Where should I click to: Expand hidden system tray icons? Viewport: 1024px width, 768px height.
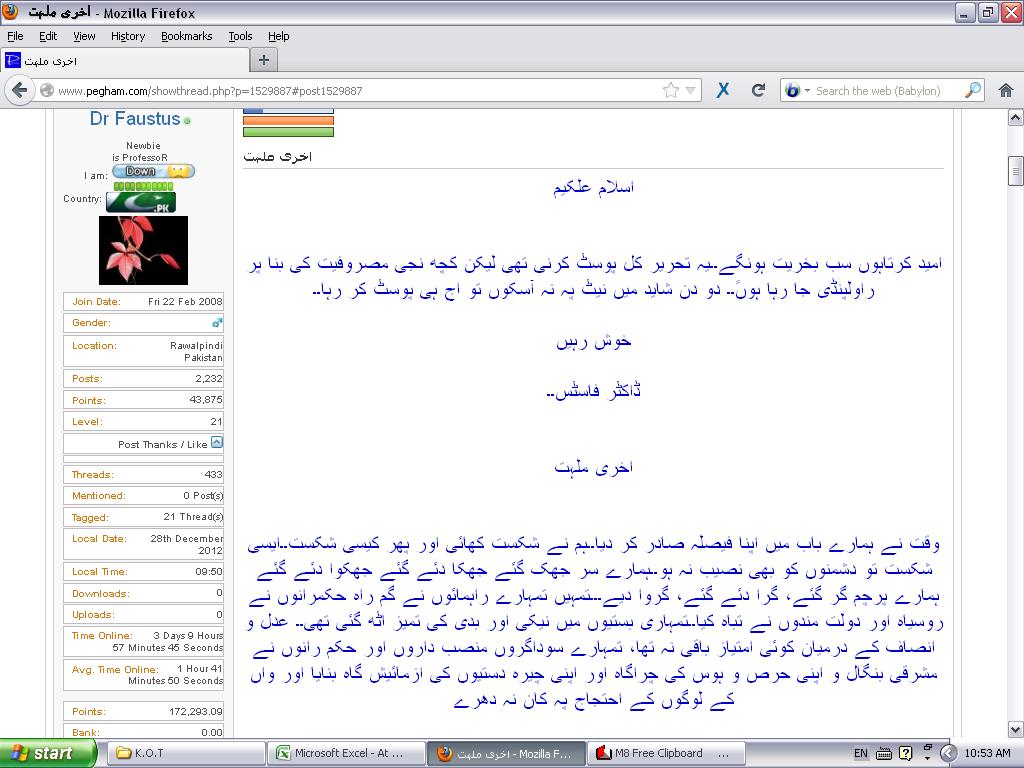(948, 753)
